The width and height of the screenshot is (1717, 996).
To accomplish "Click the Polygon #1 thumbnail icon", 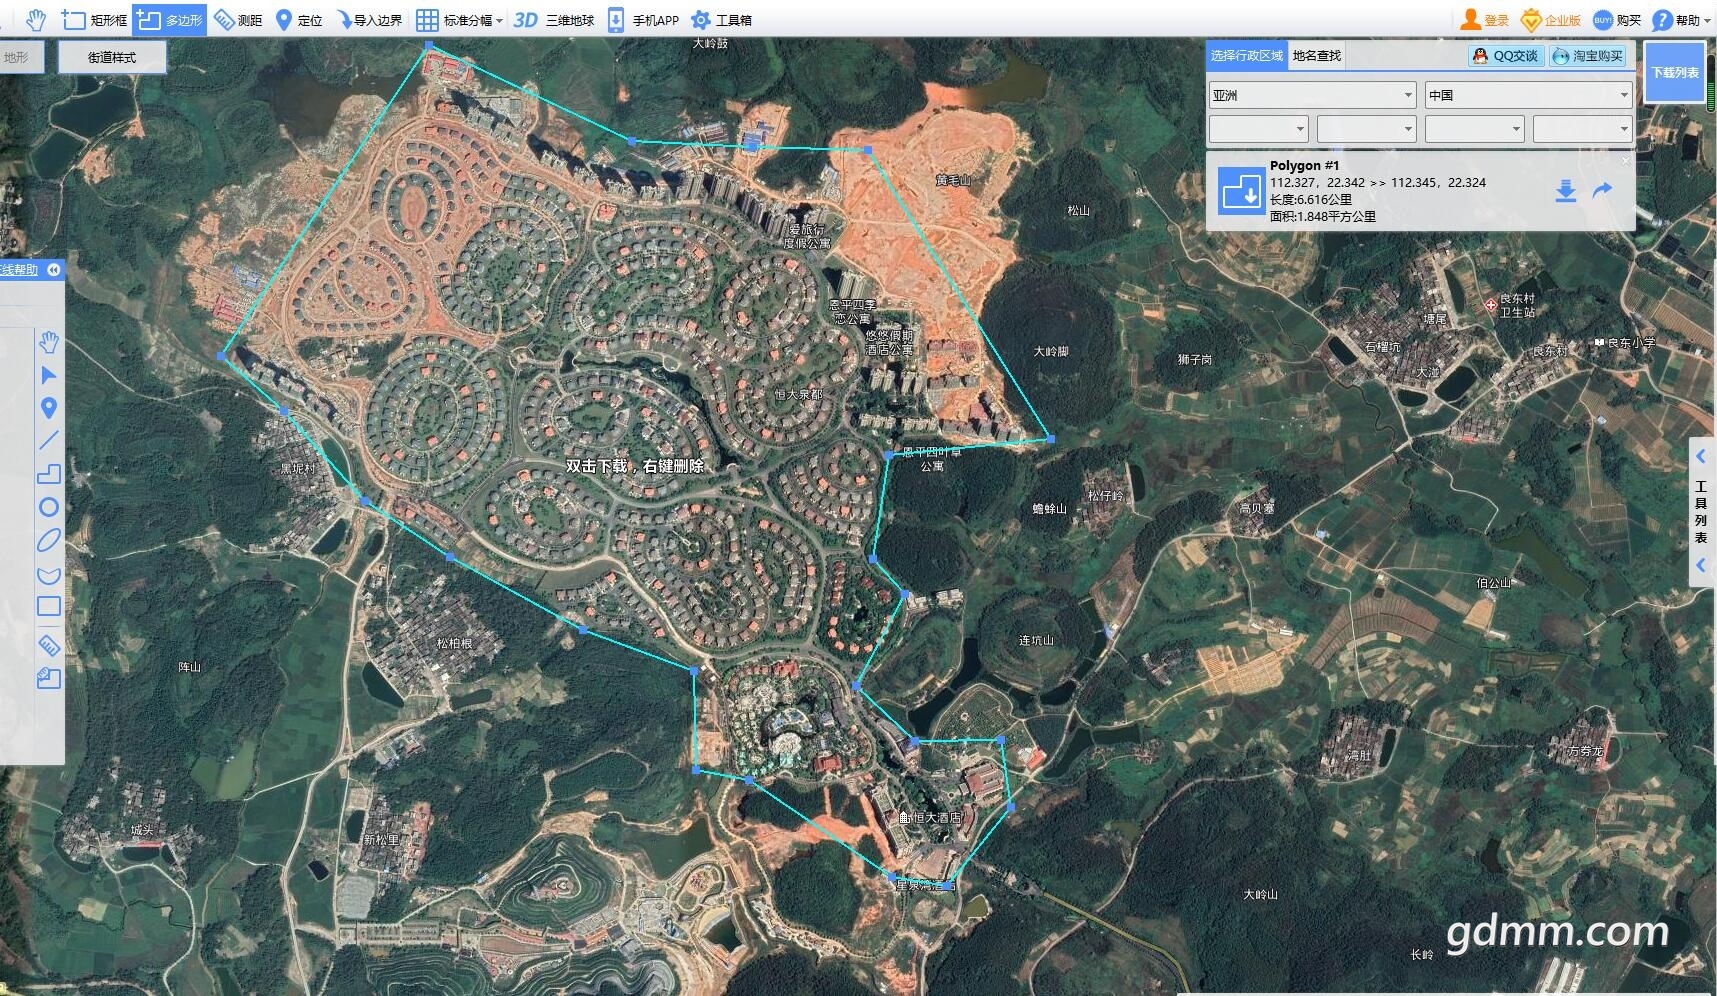I will [1241, 190].
